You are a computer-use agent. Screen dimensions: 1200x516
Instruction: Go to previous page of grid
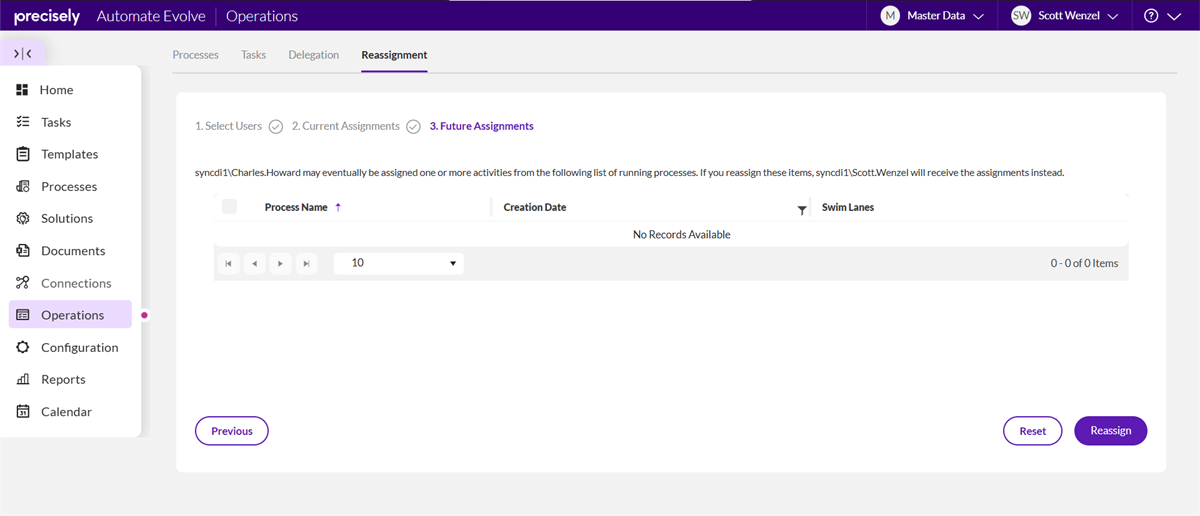(x=255, y=264)
